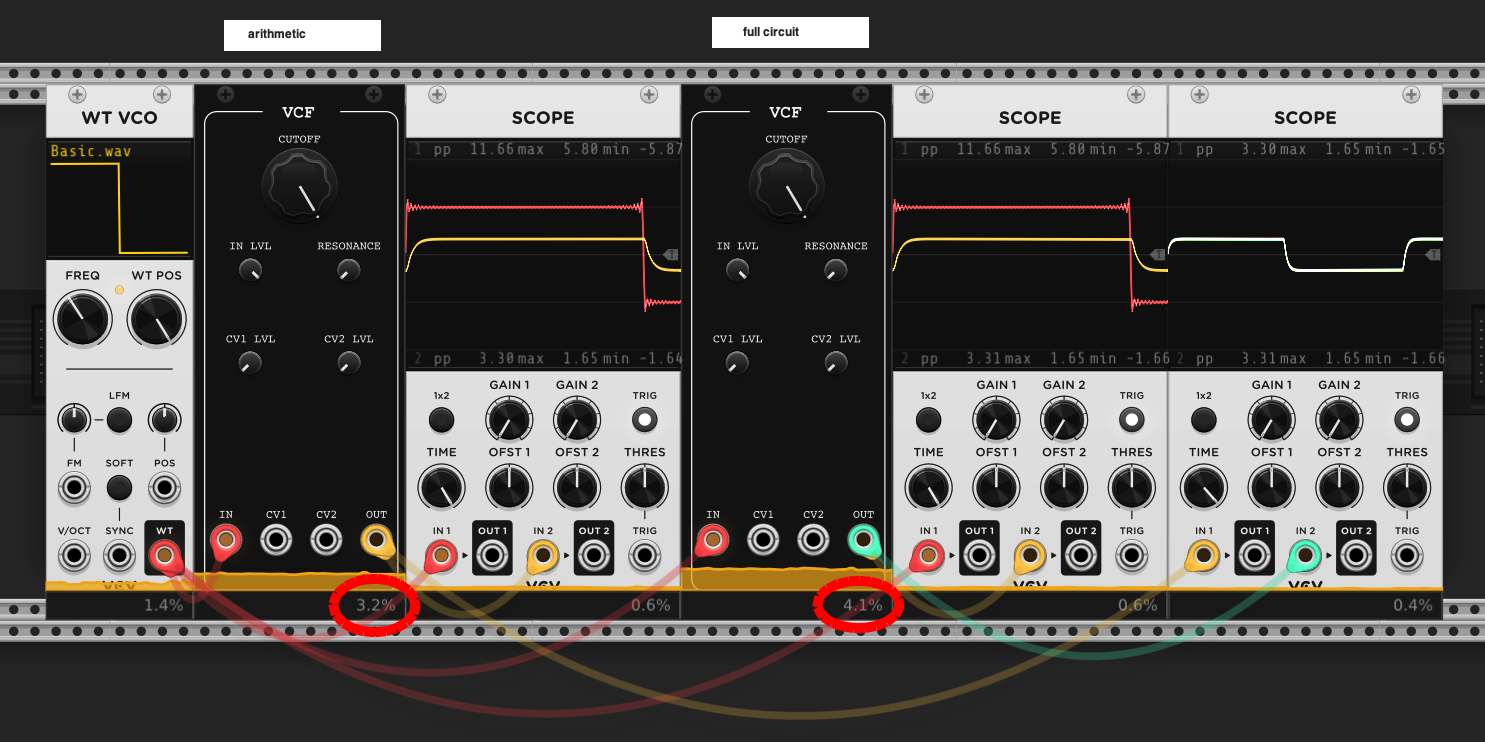
Task: Click the FM input jack on WT VCO
Action: click(73, 489)
